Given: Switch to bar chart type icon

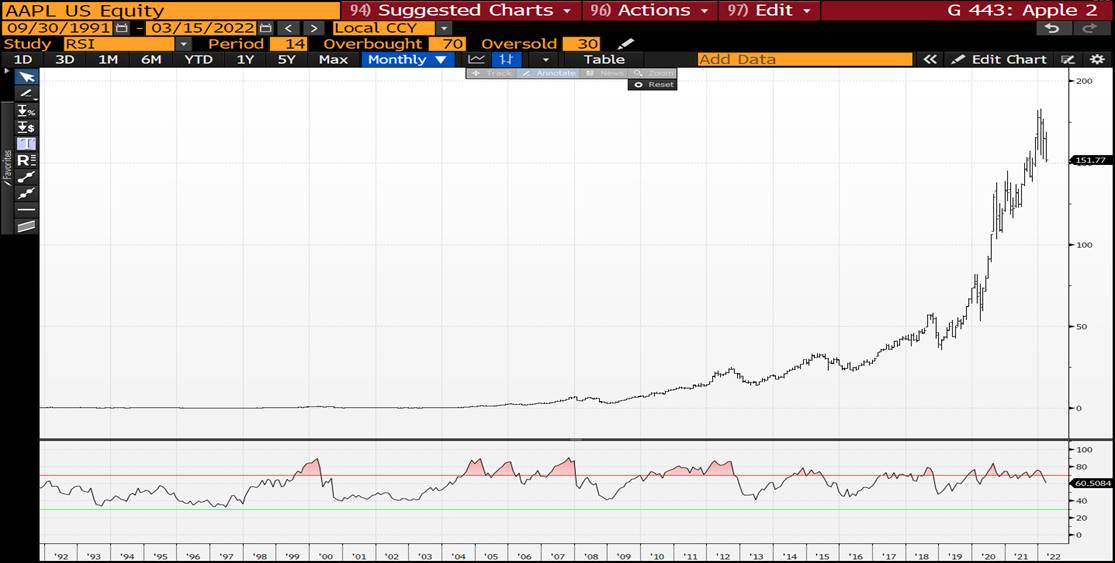Looking at the screenshot, I should 507,60.
